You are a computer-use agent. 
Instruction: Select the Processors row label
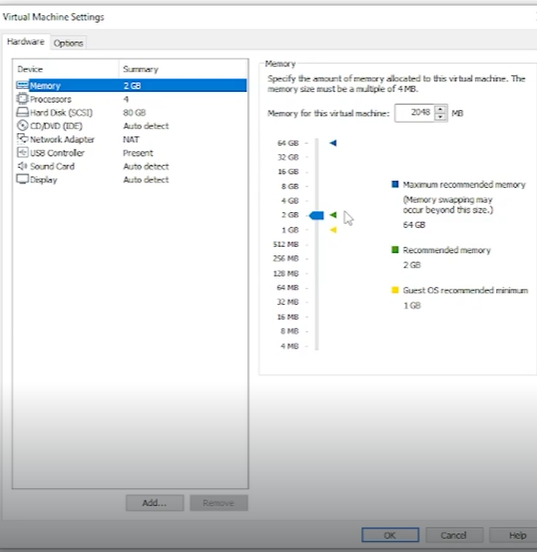coord(51,99)
